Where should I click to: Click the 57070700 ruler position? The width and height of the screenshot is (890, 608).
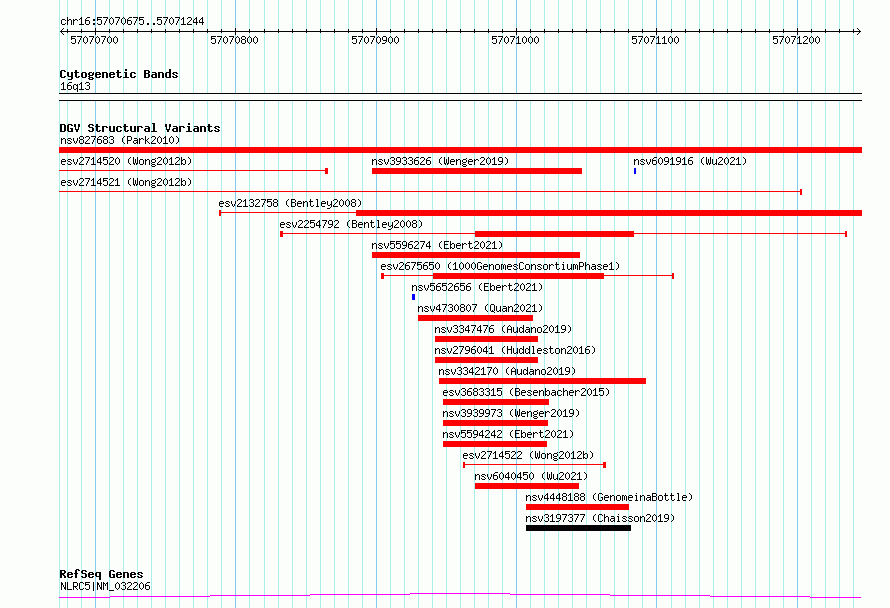click(x=94, y=40)
